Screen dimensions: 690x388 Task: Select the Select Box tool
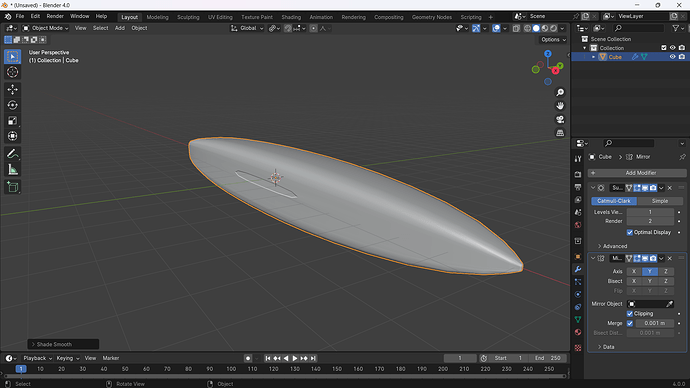[x=12, y=57]
